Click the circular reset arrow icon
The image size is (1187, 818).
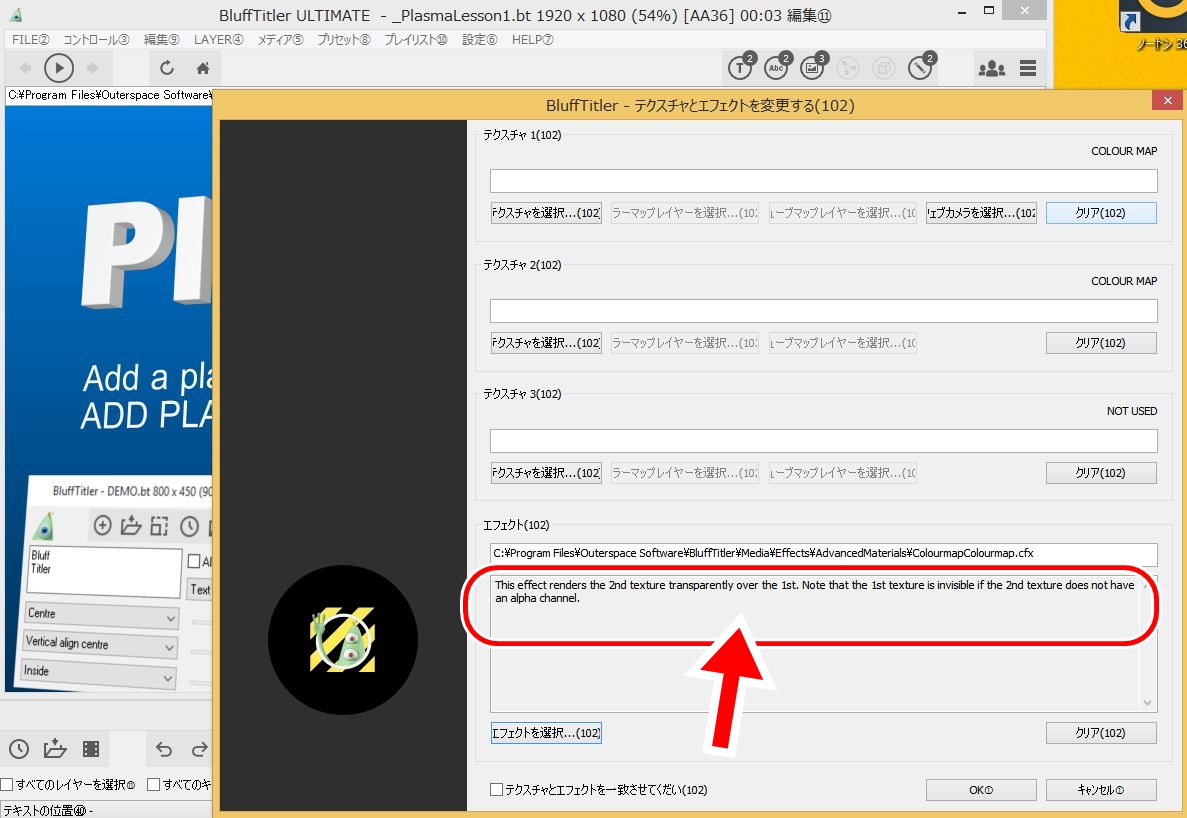(x=167, y=68)
